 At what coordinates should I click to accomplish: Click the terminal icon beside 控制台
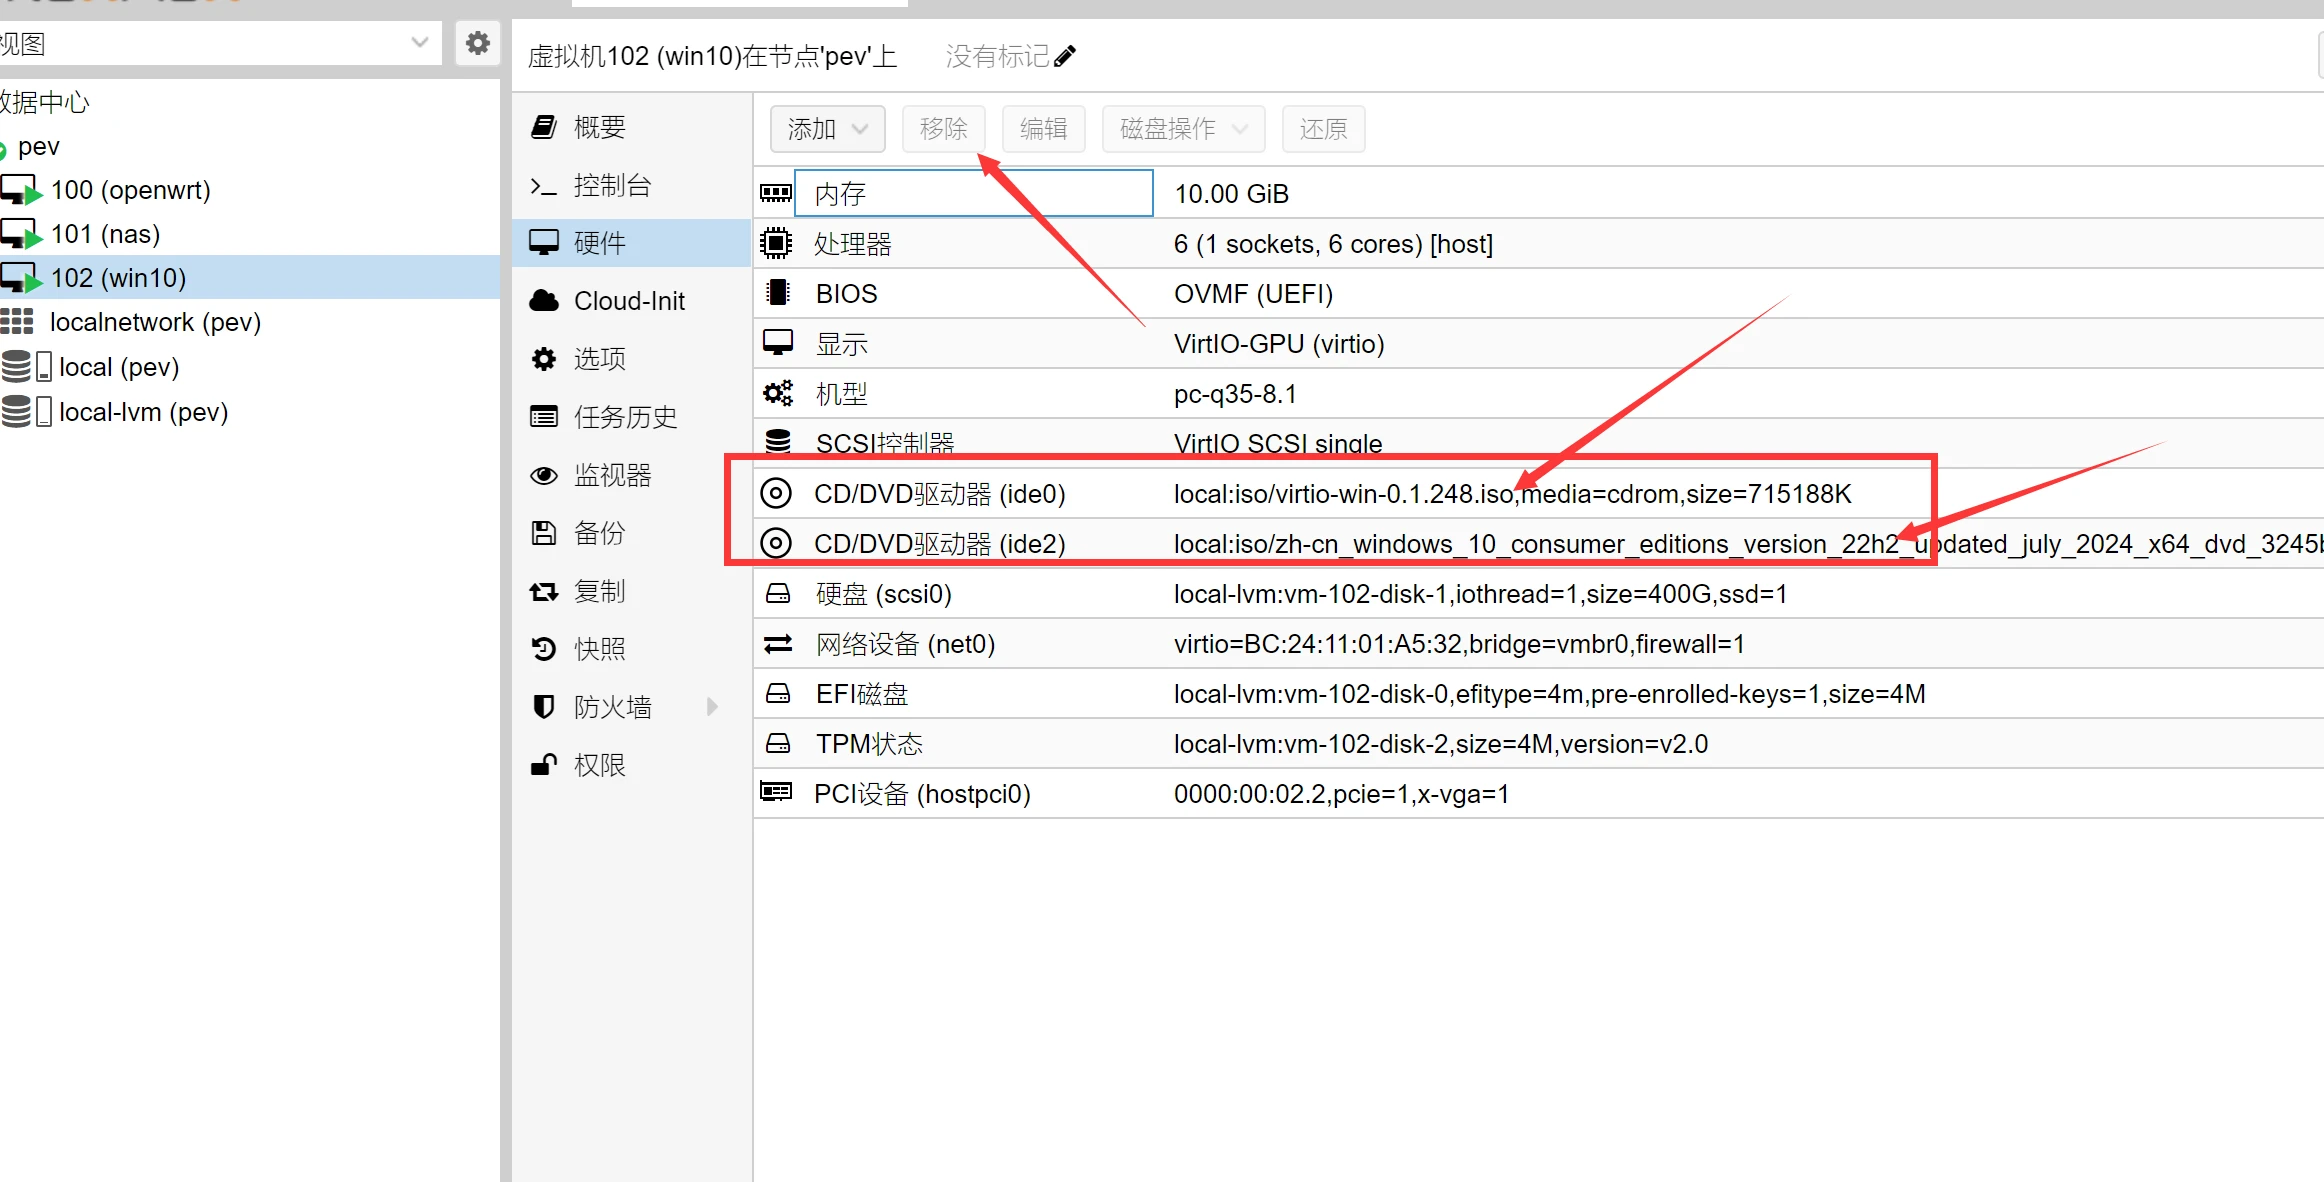544,186
